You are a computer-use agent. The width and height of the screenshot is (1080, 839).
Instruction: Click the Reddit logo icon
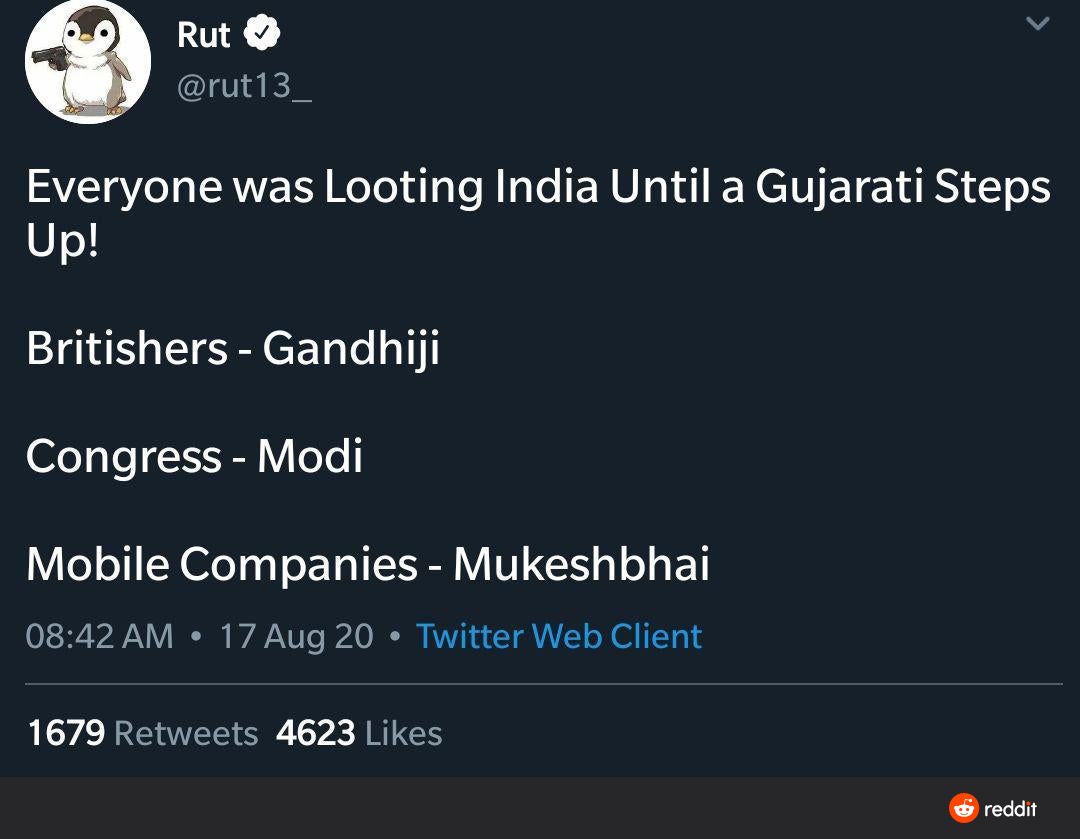pyautogui.click(x=964, y=808)
